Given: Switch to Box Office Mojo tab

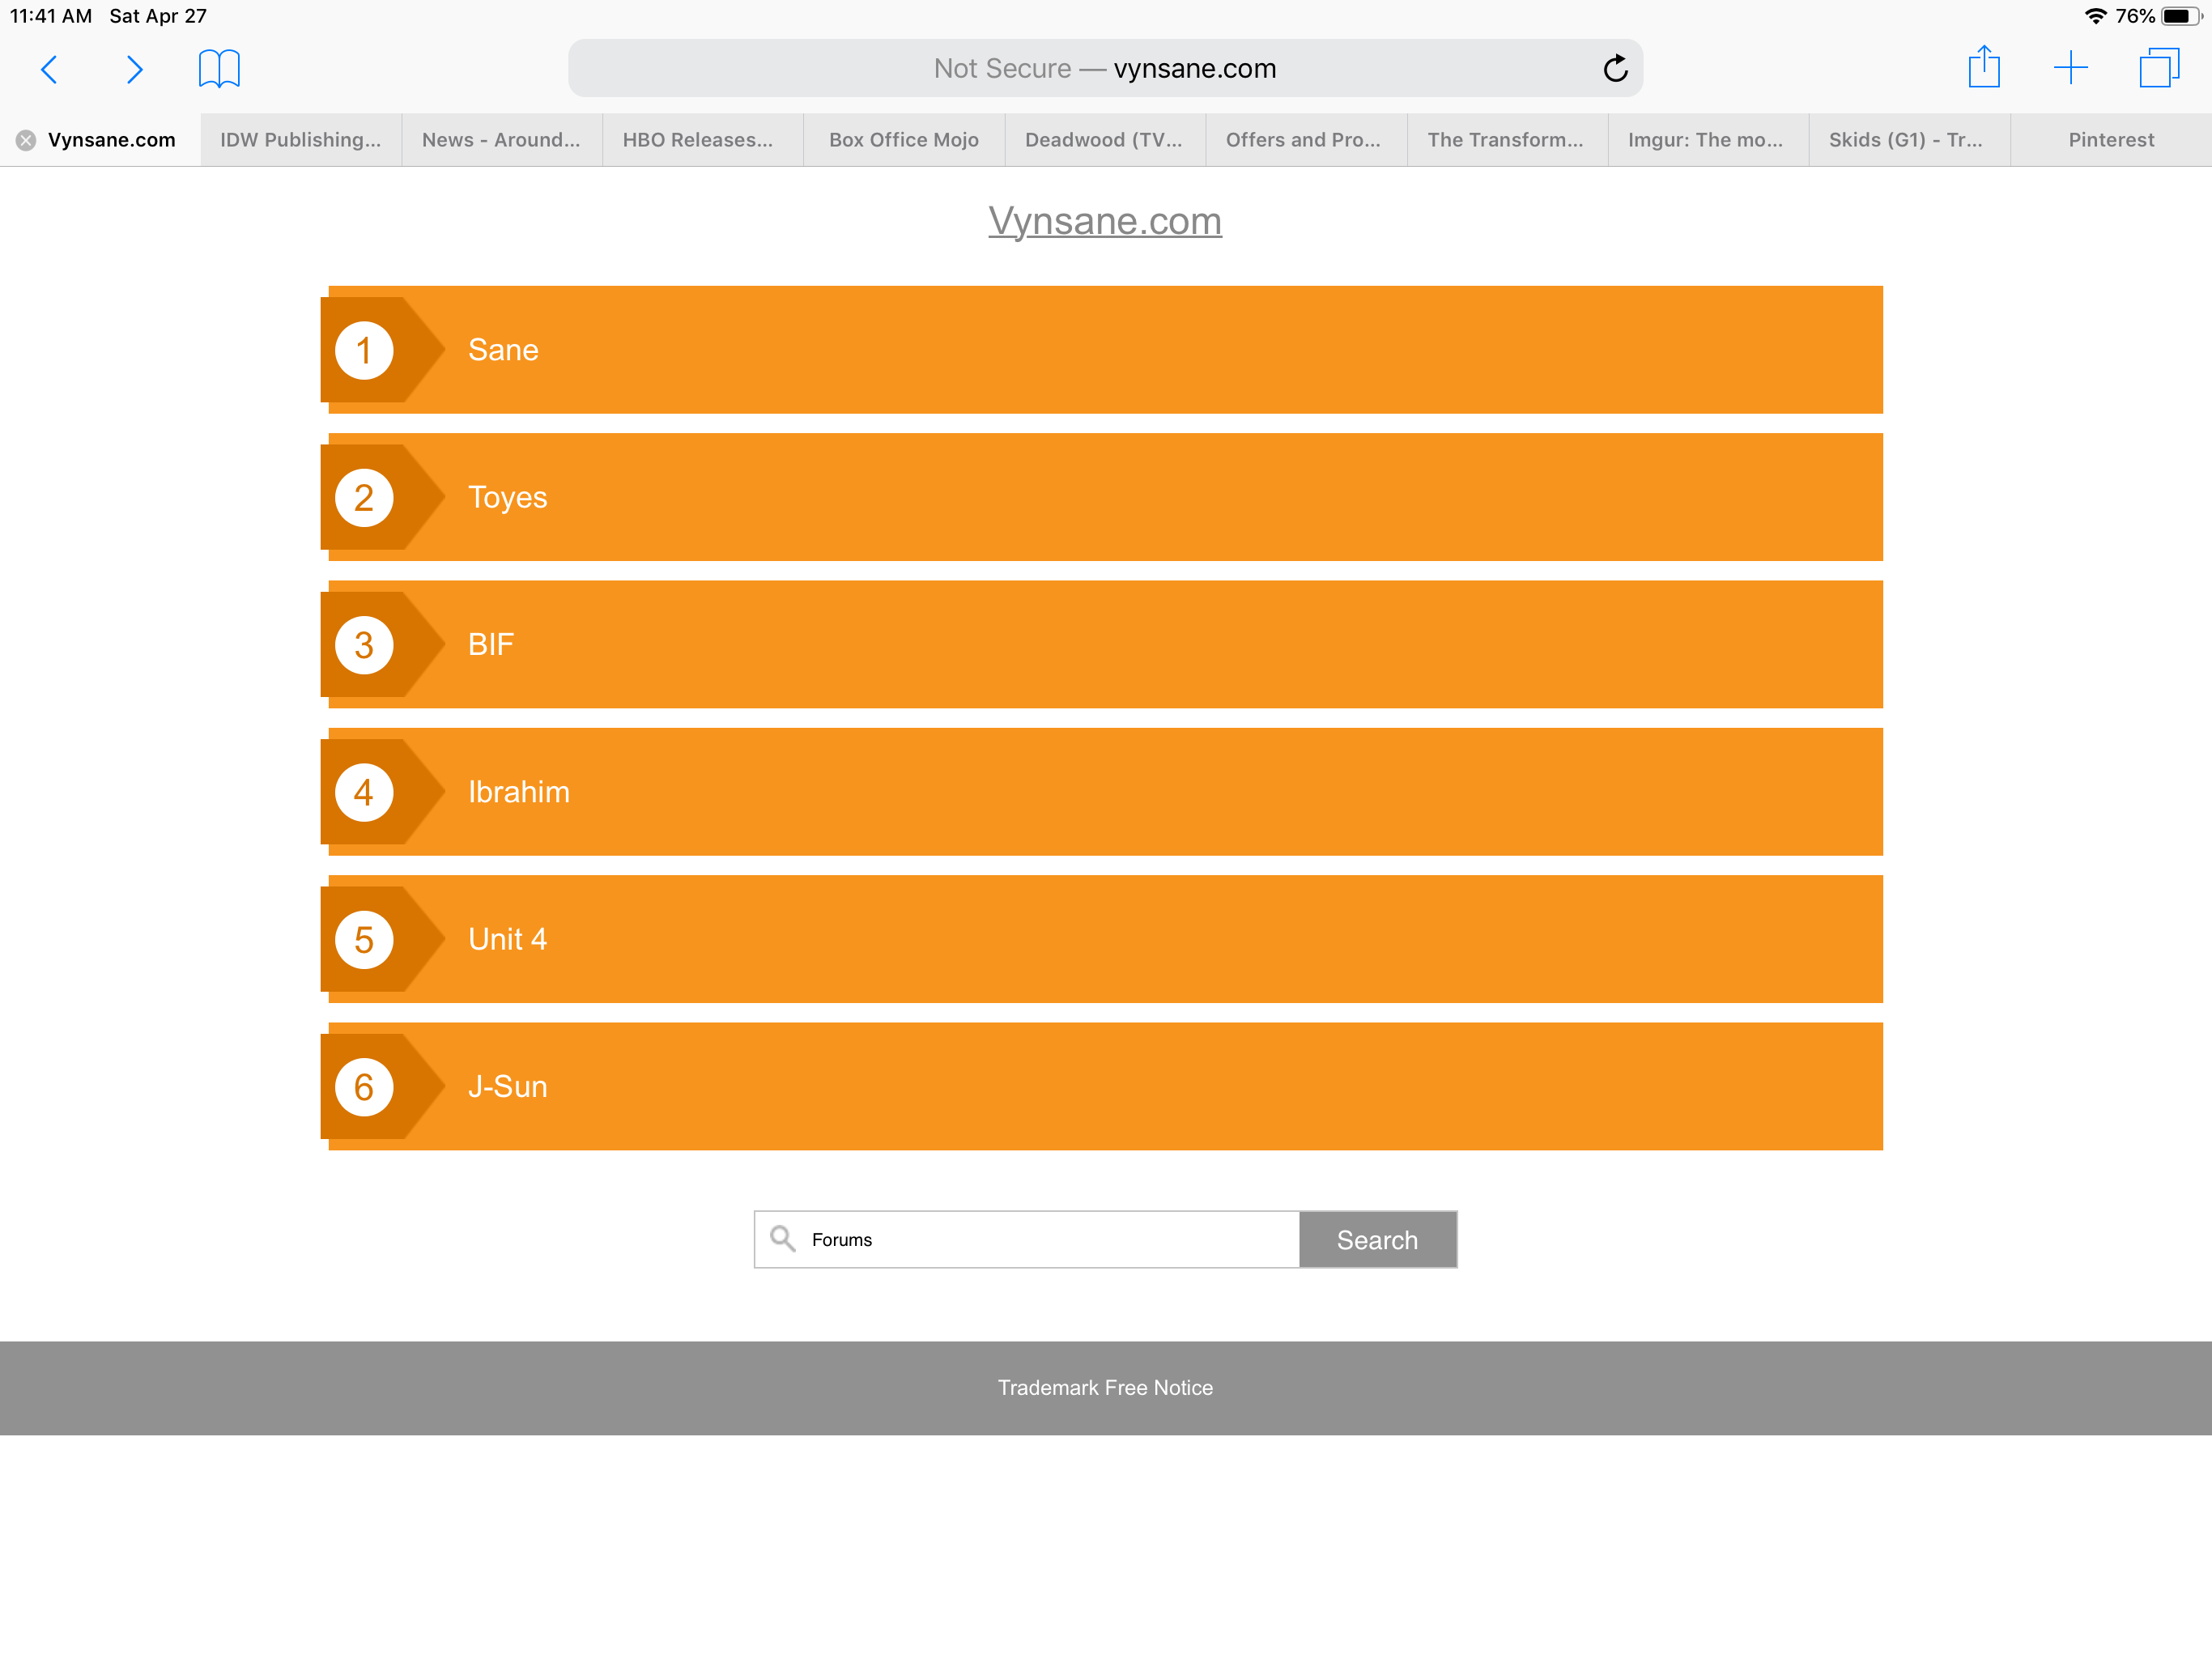Looking at the screenshot, I should coord(903,140).
